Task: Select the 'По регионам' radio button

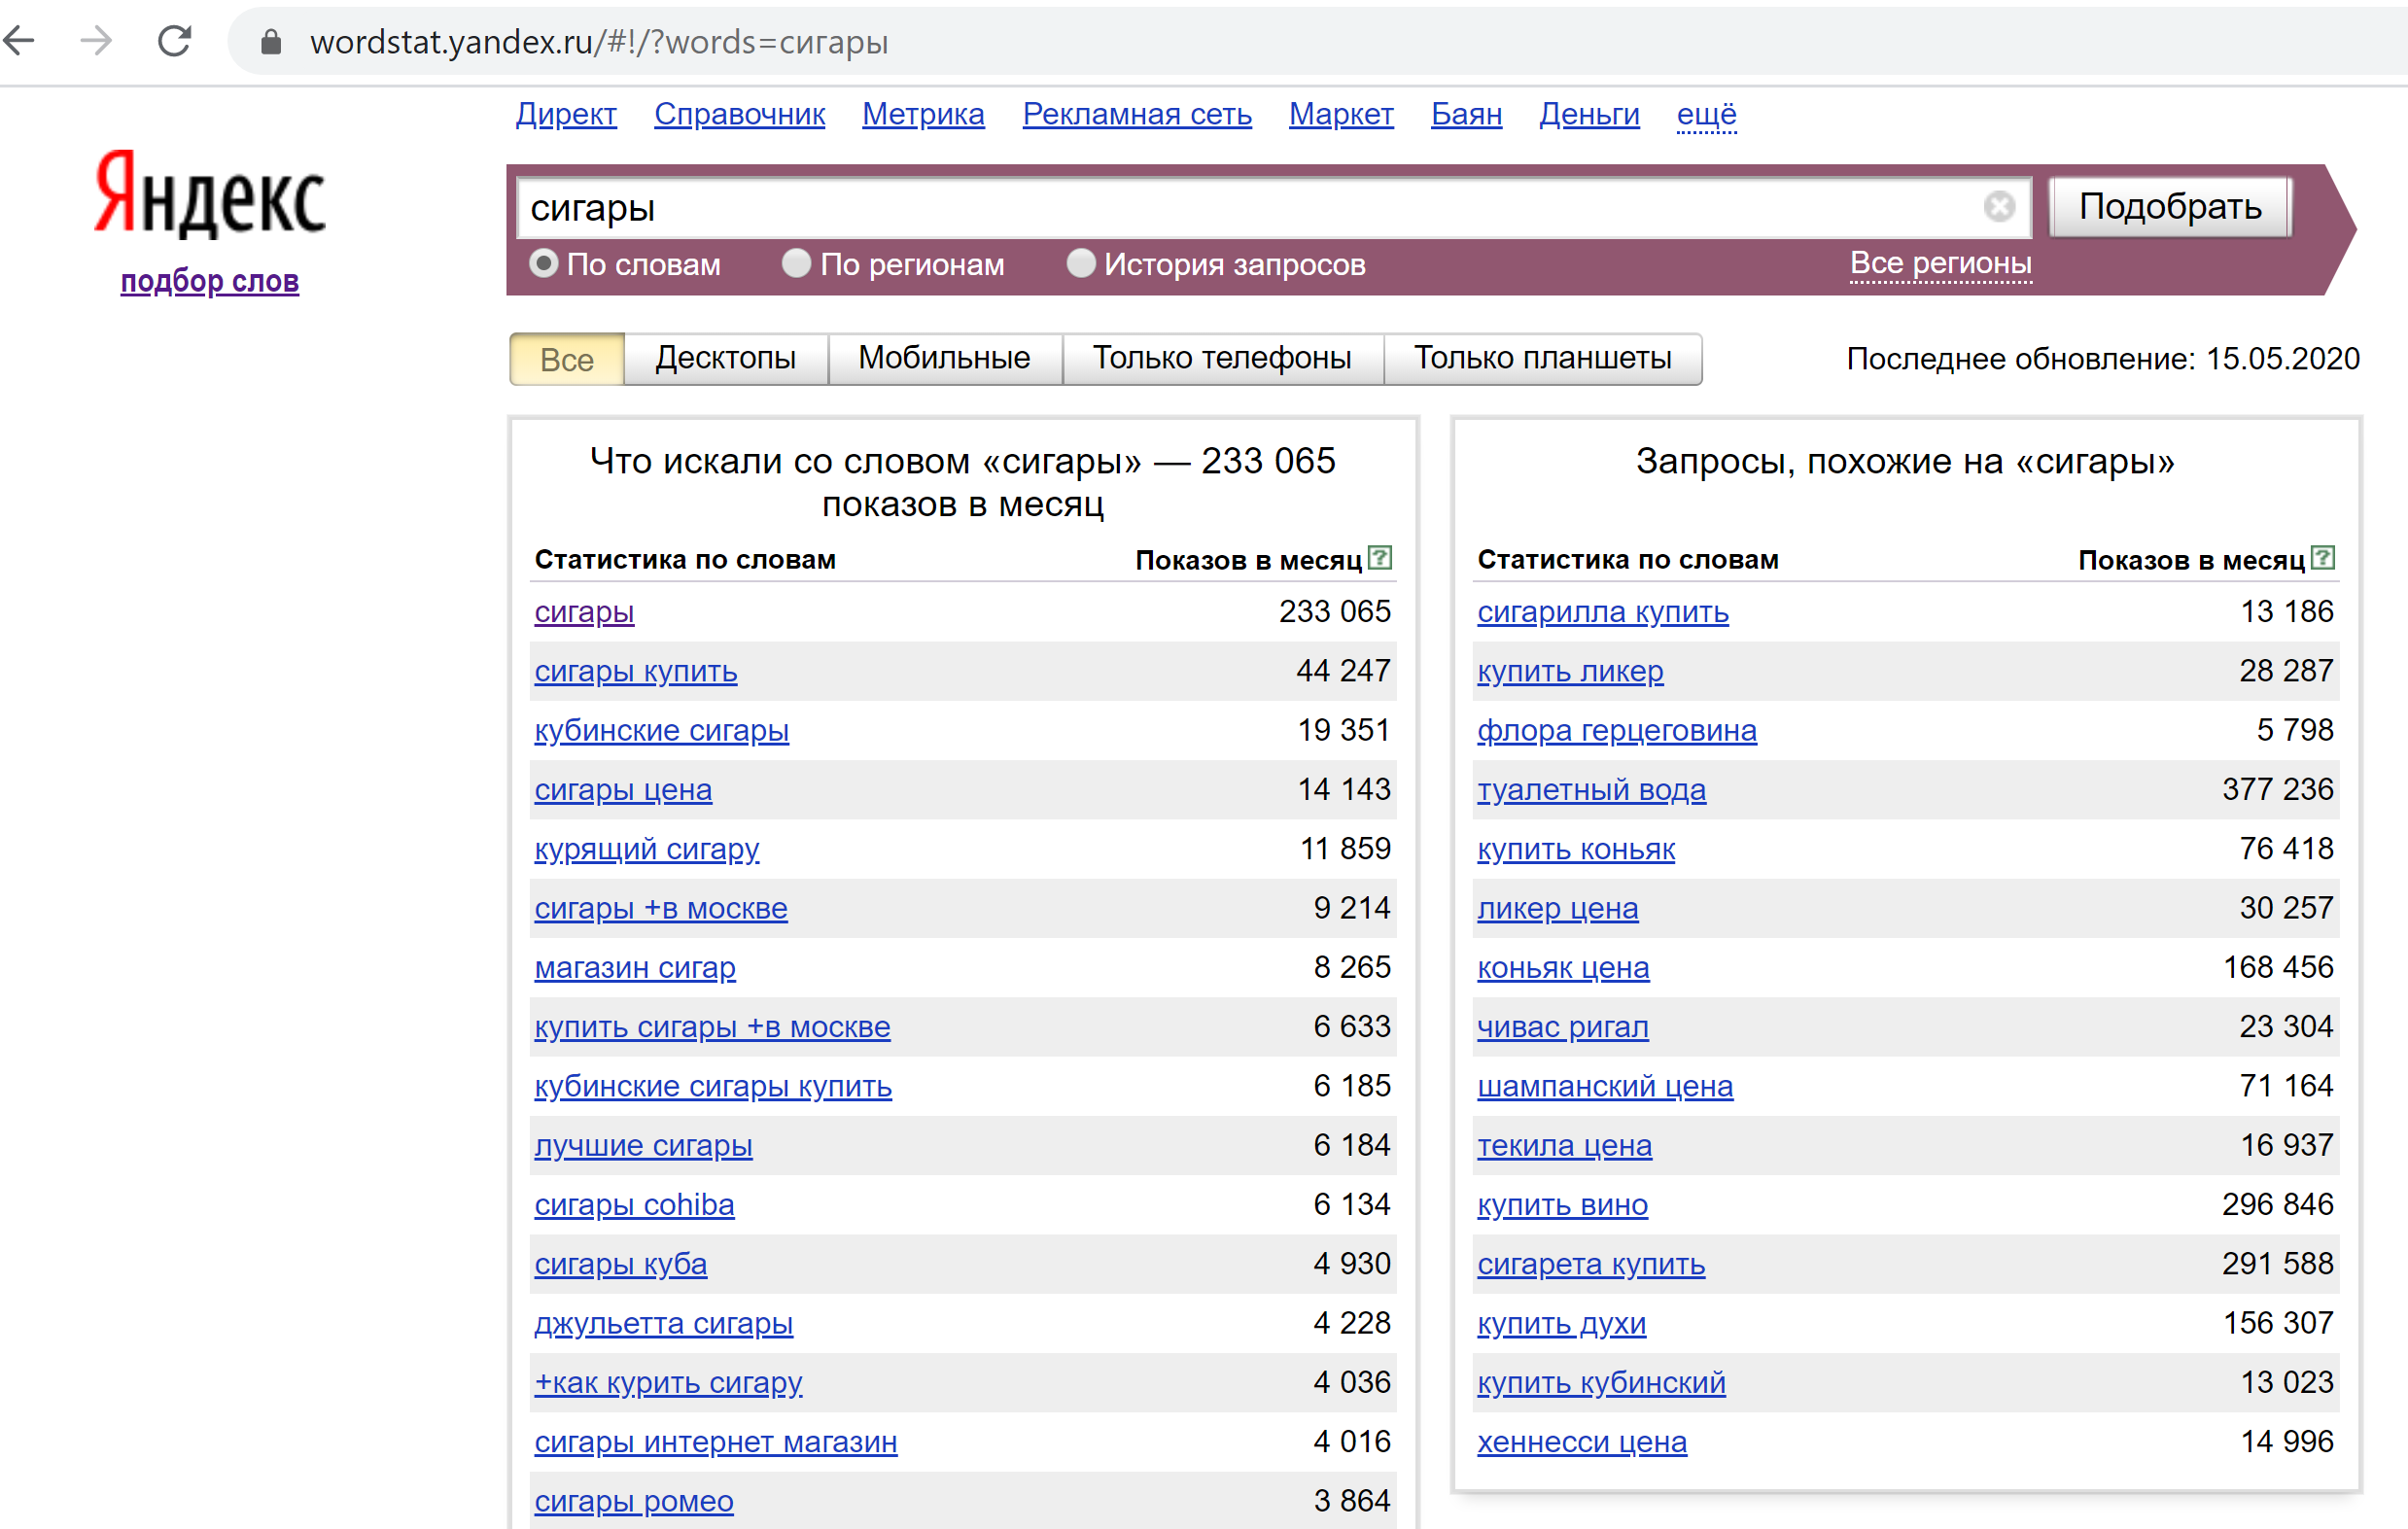Action: (x=796, y=264)
